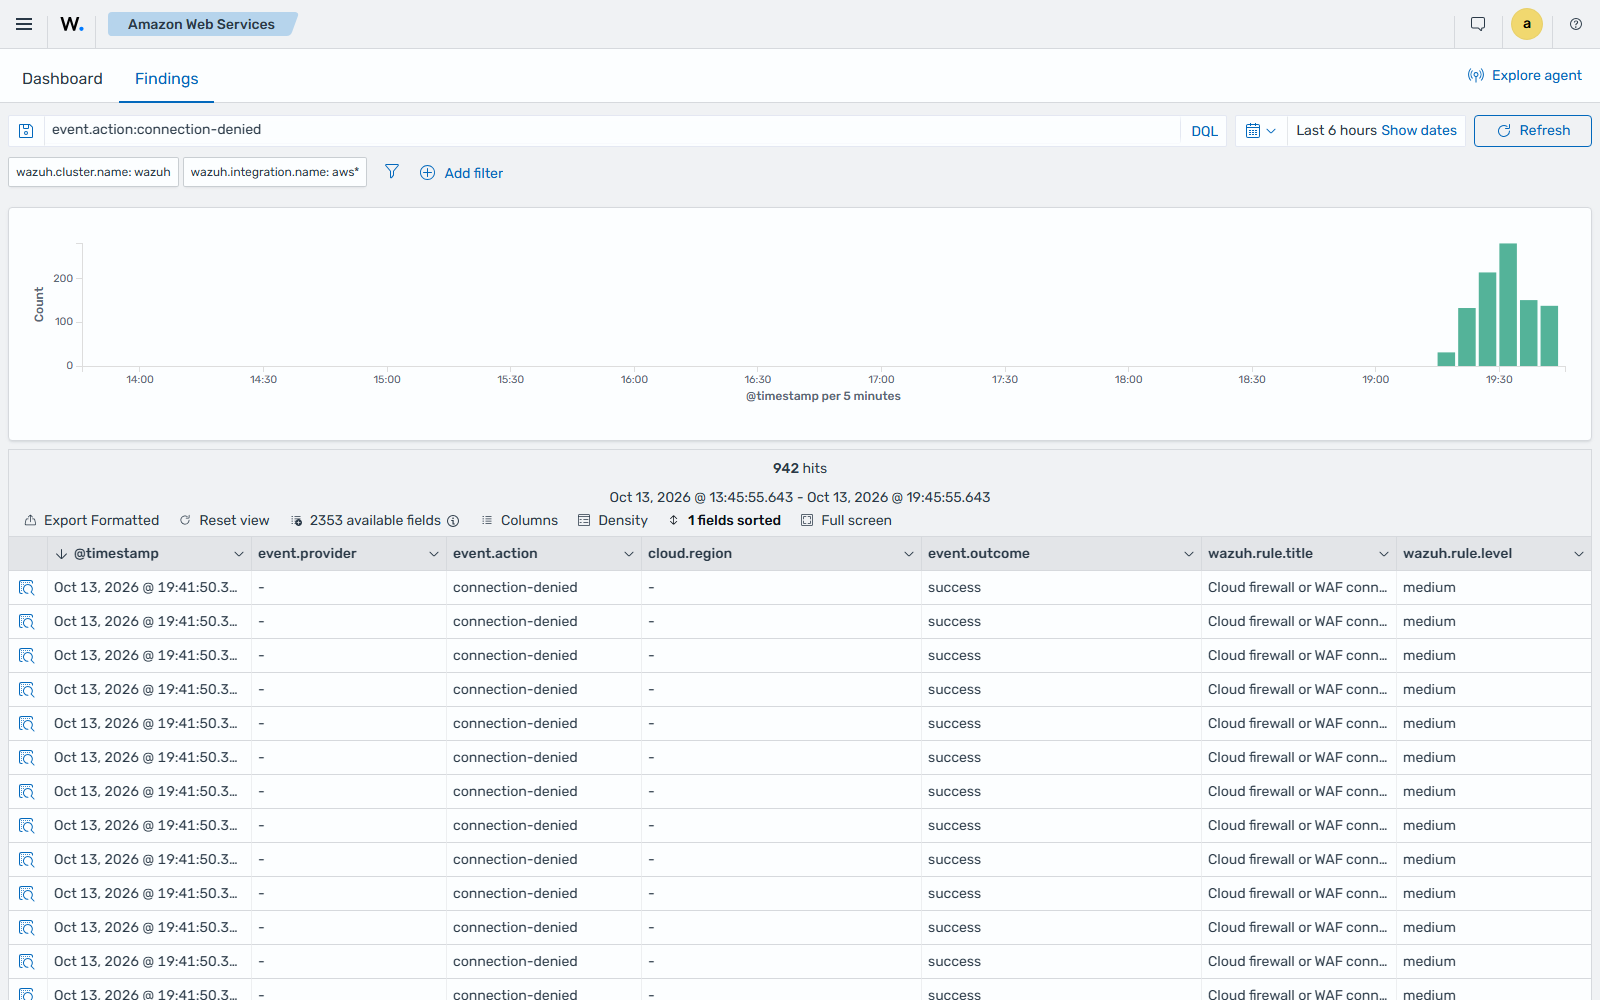This screenshot has height=1000, width=1600.
Task: Click the Wazuh logo icon
Action: point(72,24)
